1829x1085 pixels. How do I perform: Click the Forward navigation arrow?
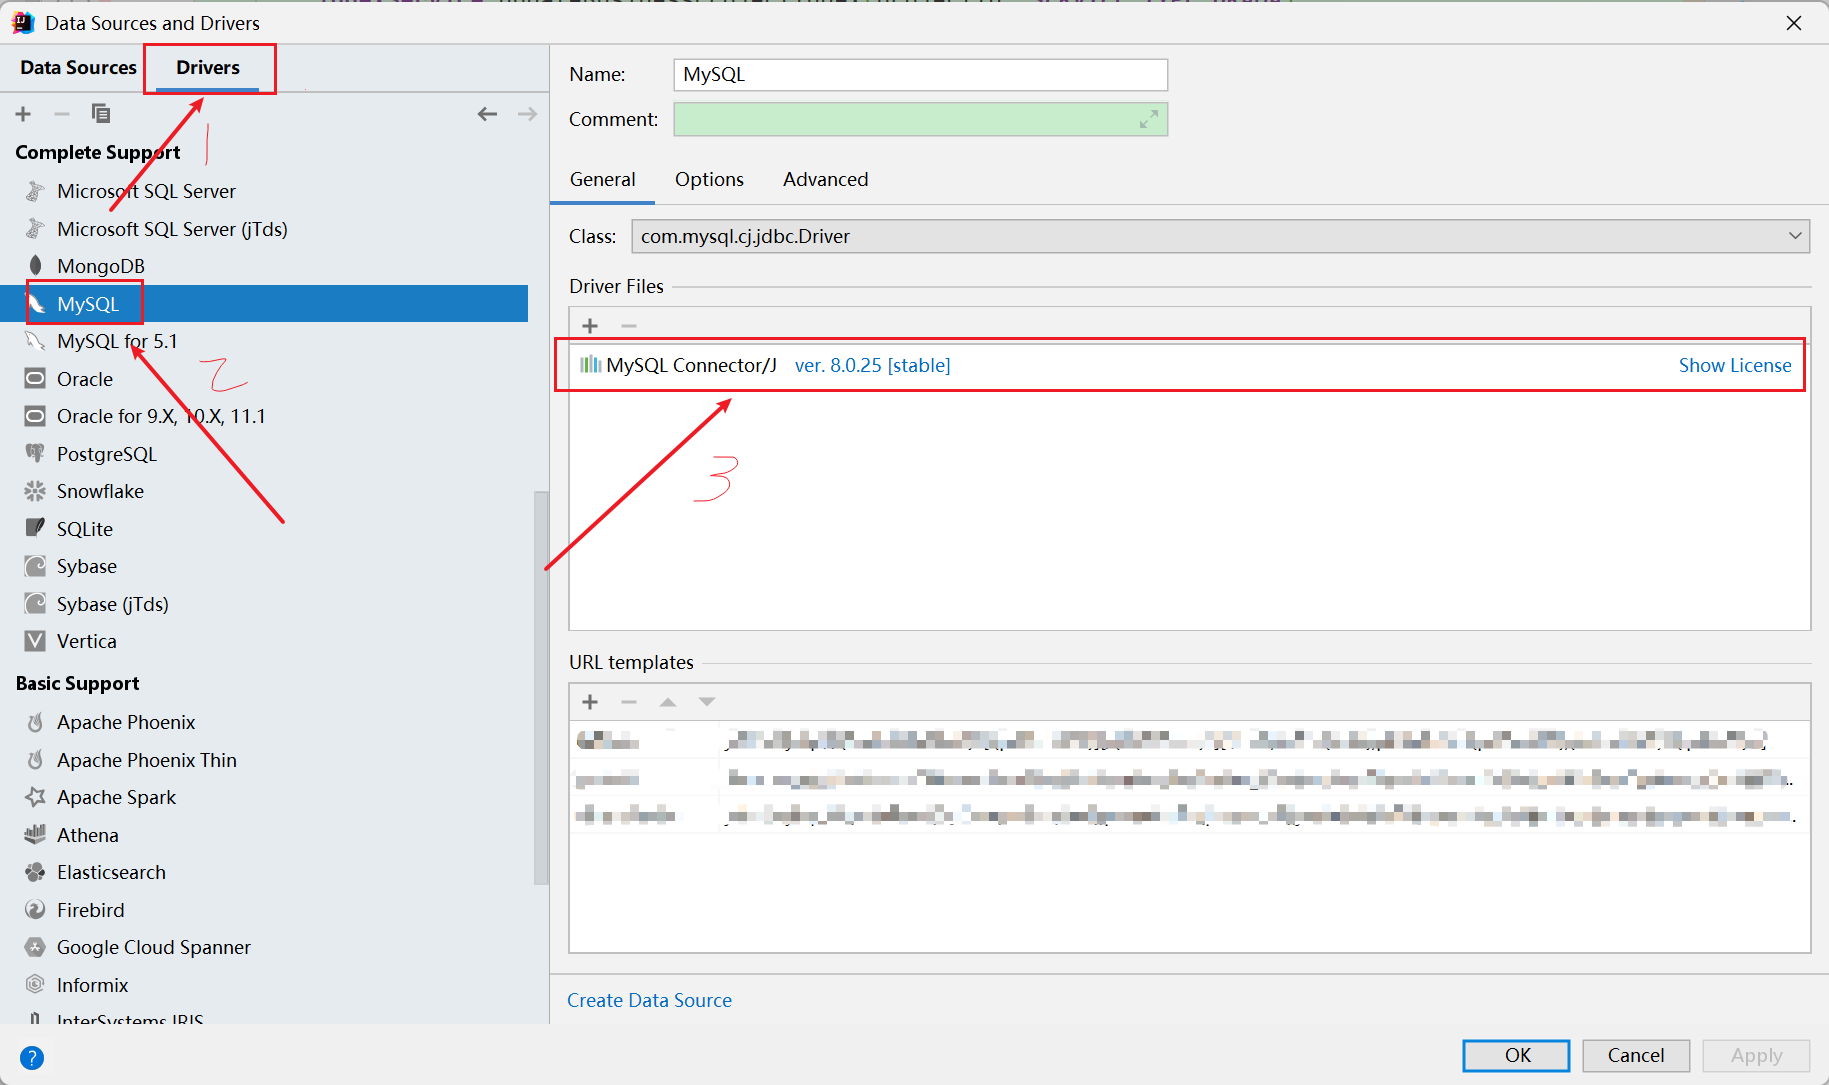point(527,114)
